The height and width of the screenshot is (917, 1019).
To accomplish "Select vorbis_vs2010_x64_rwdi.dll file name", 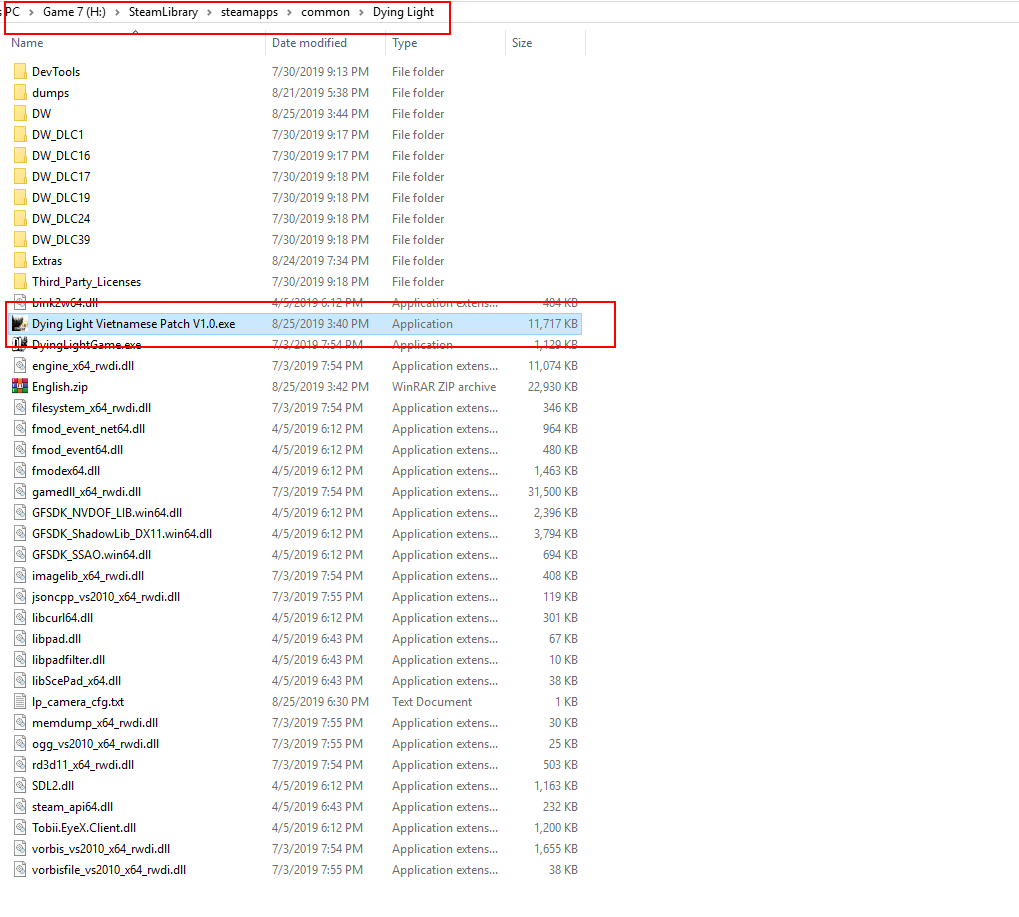I will tap(101, 849).
